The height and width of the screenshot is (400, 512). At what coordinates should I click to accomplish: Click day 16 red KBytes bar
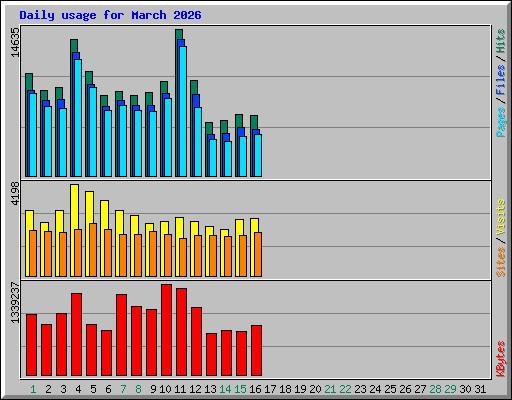(x=256, y=351)
